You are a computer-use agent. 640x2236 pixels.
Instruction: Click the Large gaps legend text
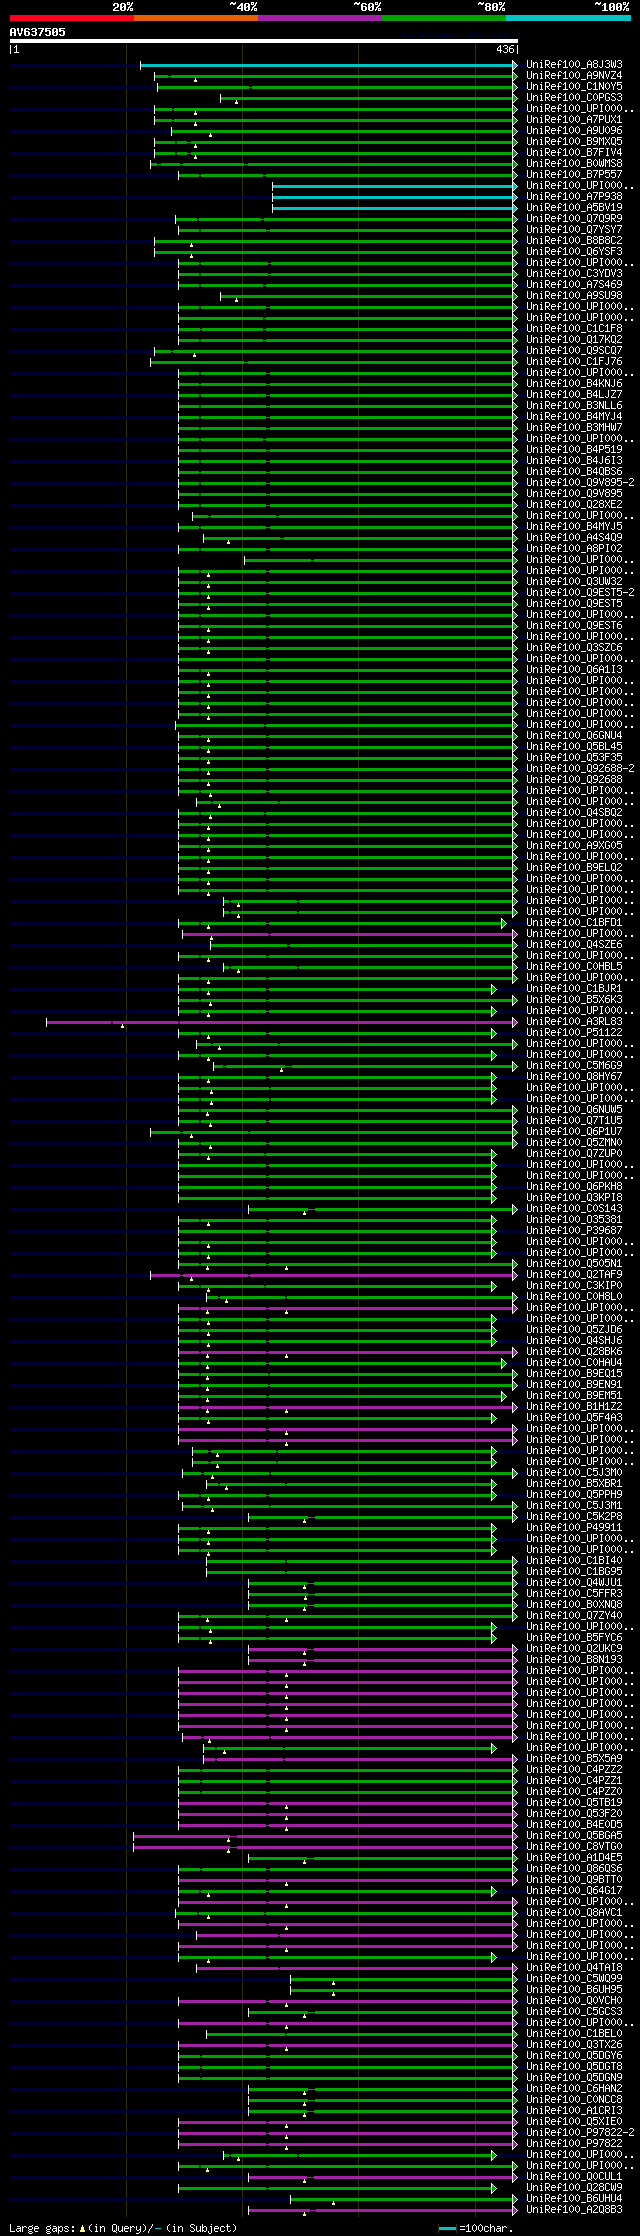[x=123, y=2228]
